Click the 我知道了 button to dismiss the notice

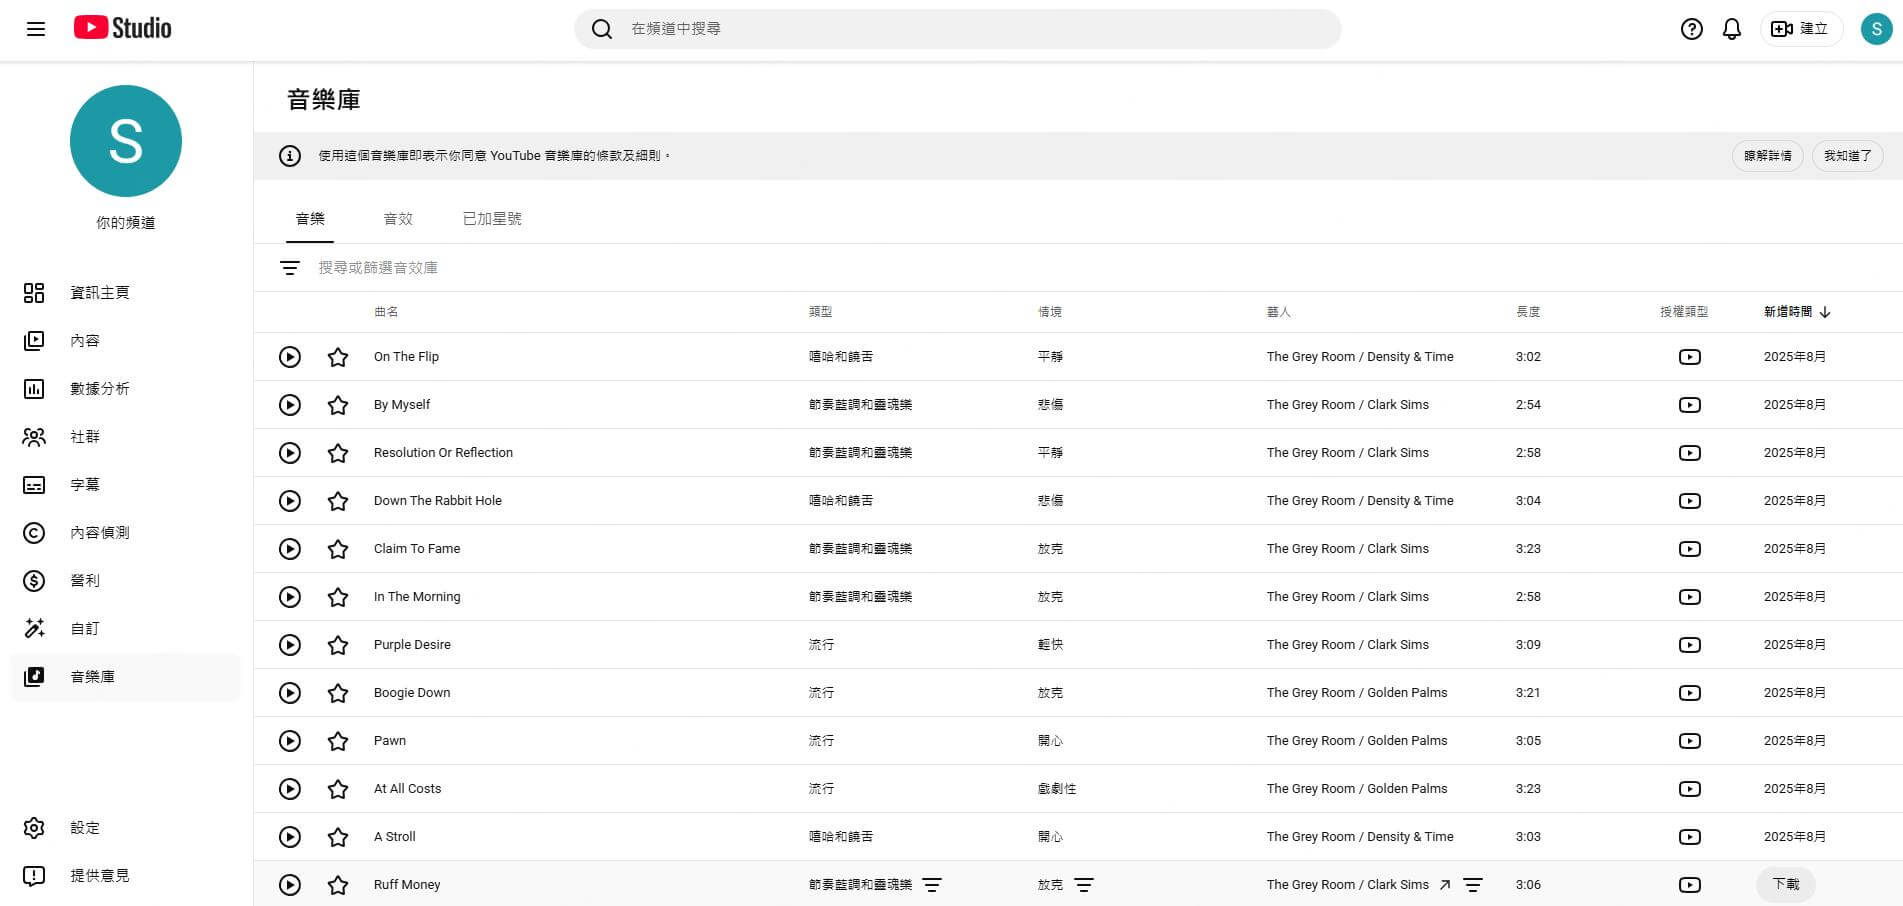click(1847, 156)
